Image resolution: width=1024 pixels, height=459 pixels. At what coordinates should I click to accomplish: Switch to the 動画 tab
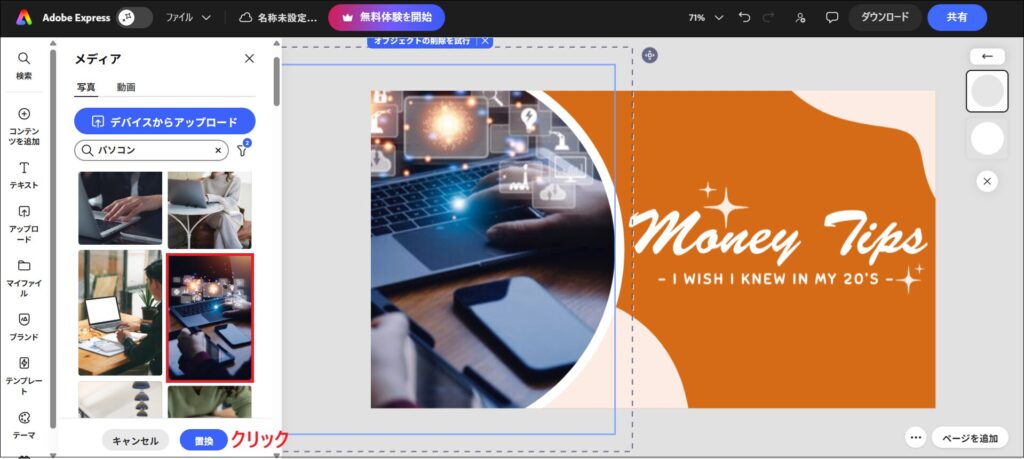126,87
